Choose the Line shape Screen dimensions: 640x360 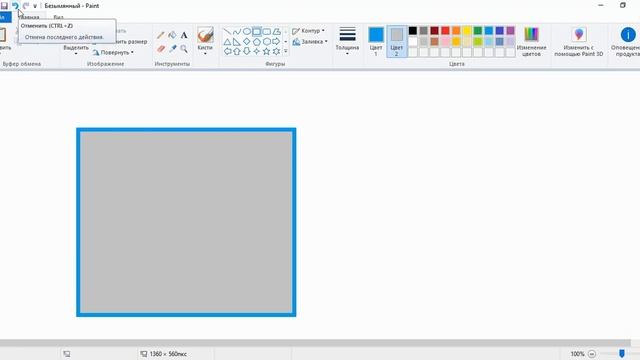[227, 31]
